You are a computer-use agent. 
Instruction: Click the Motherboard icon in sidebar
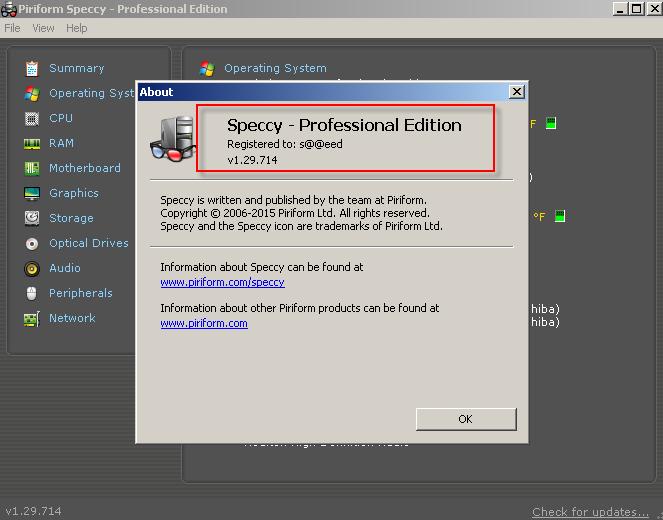click(32, 168)
